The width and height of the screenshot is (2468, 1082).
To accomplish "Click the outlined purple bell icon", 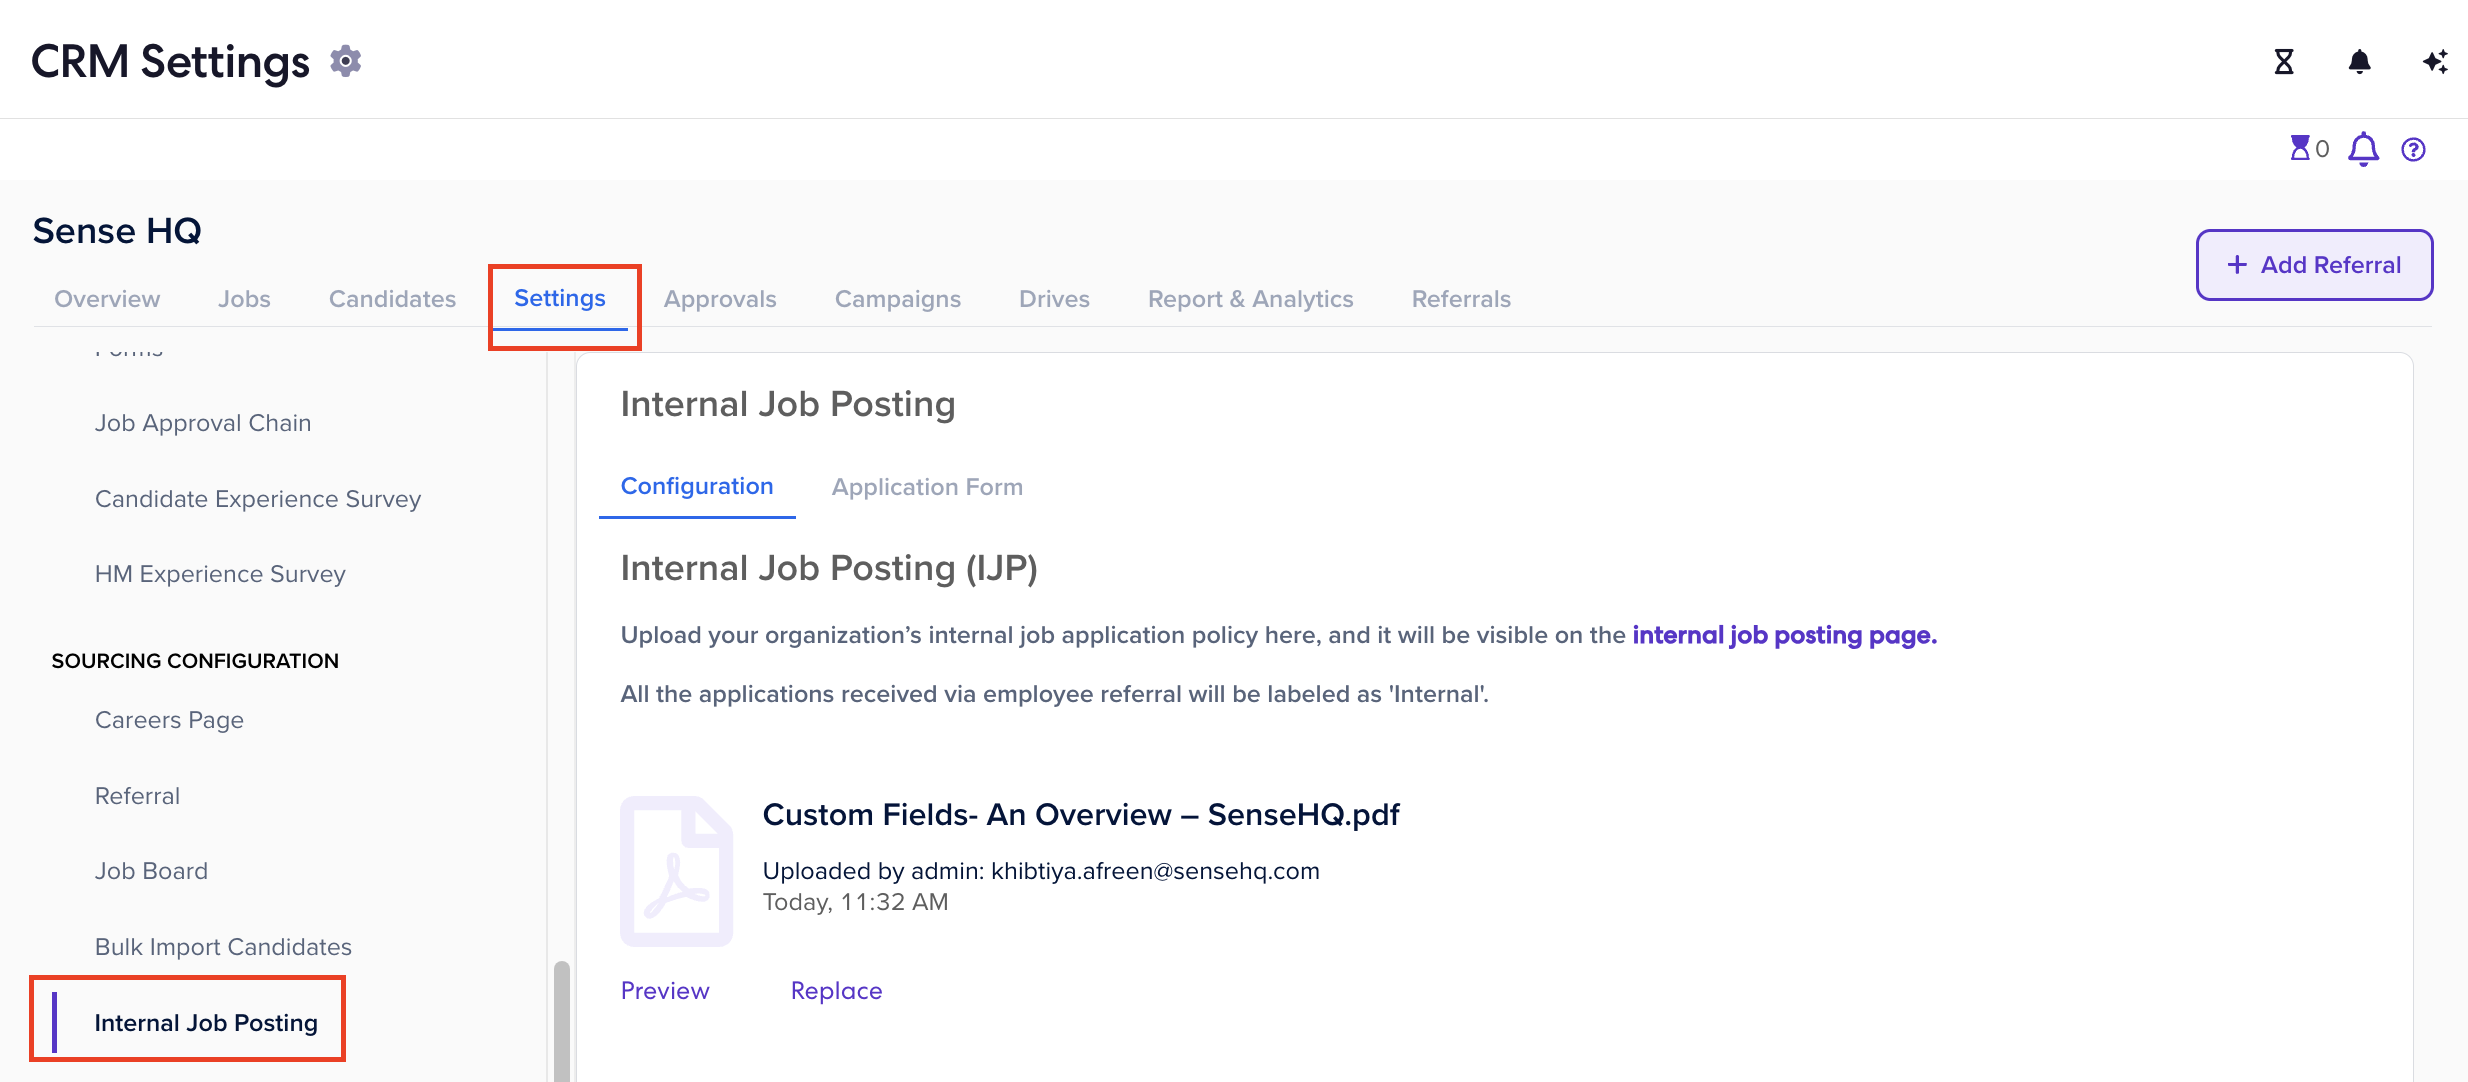I will pyautogui.click(x=2364, y=149).
